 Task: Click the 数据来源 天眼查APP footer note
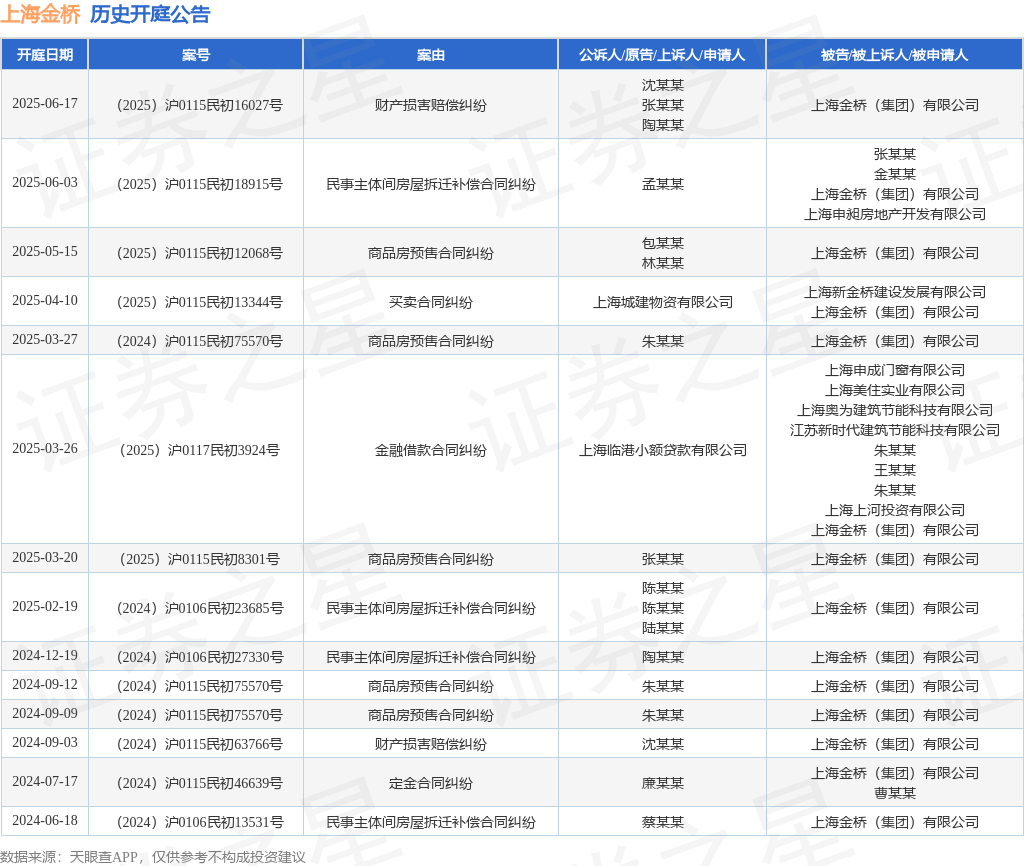tap(153, 857)
